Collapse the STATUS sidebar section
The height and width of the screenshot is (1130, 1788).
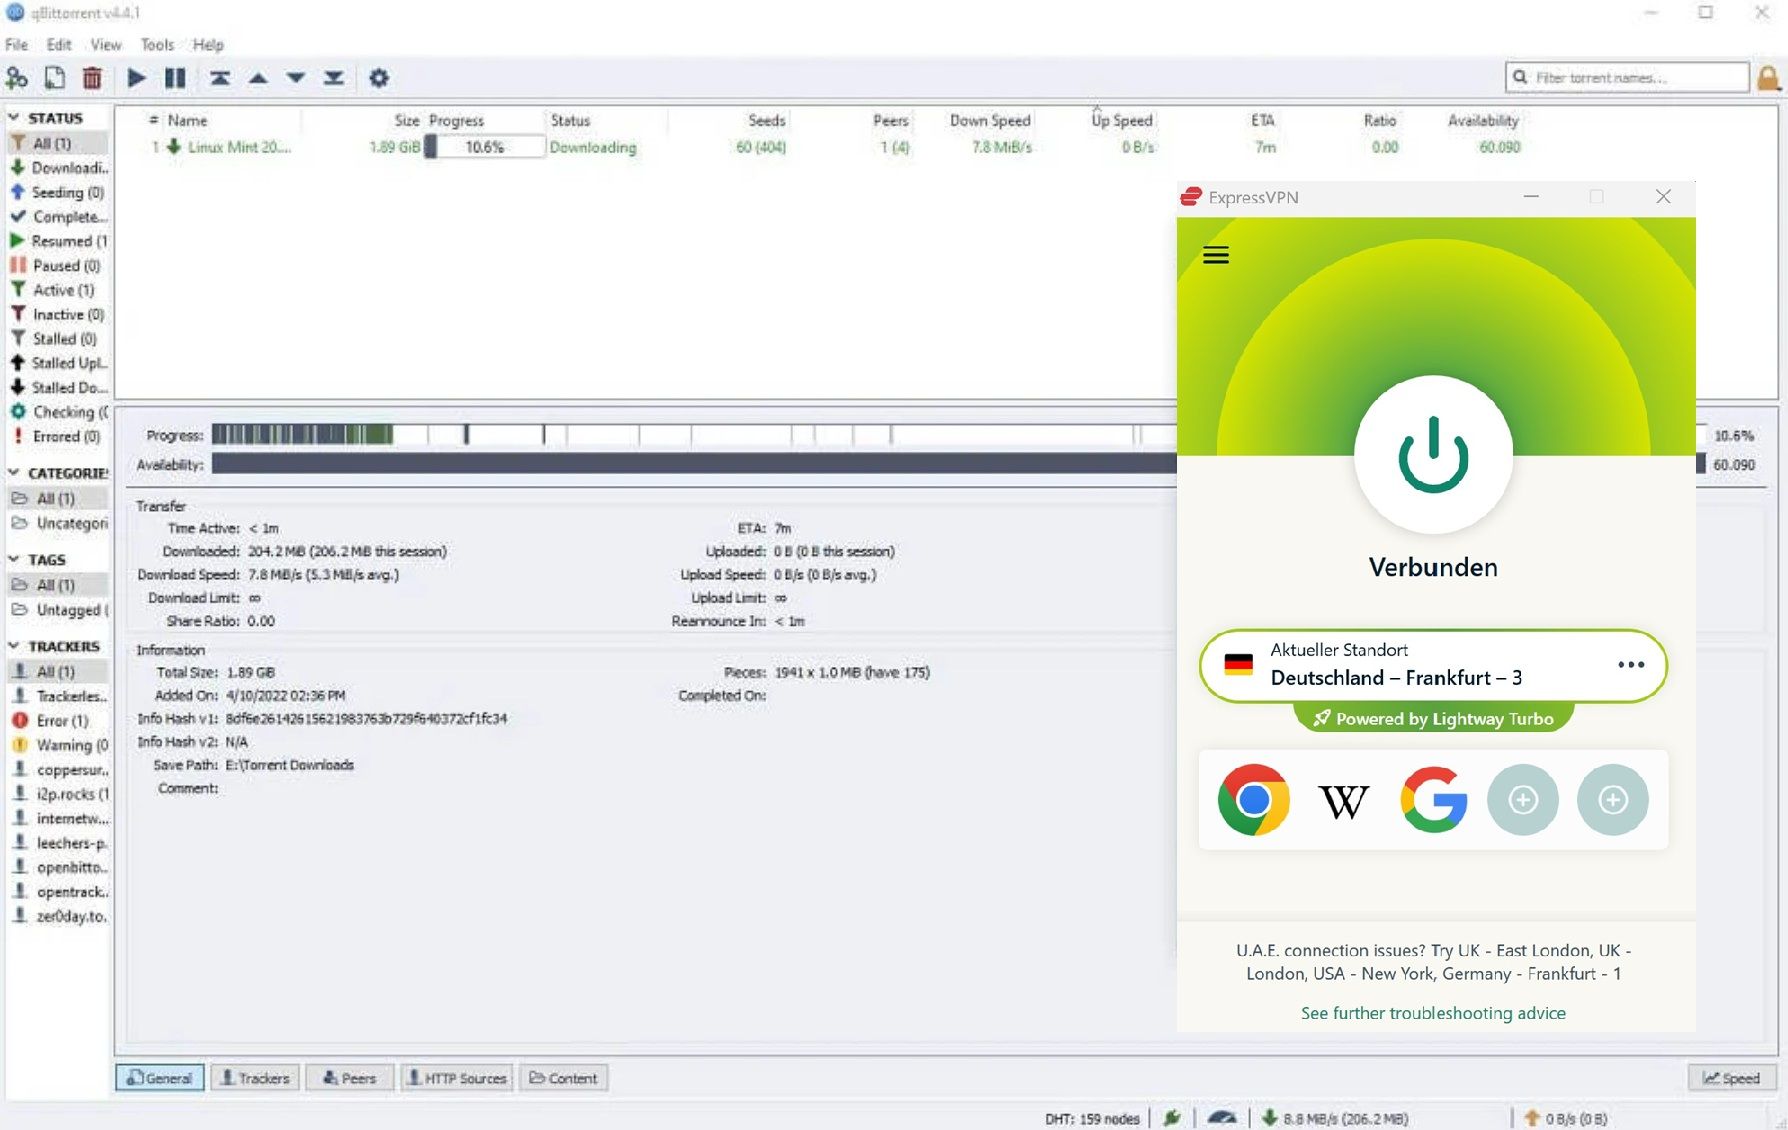coord(14,118)
